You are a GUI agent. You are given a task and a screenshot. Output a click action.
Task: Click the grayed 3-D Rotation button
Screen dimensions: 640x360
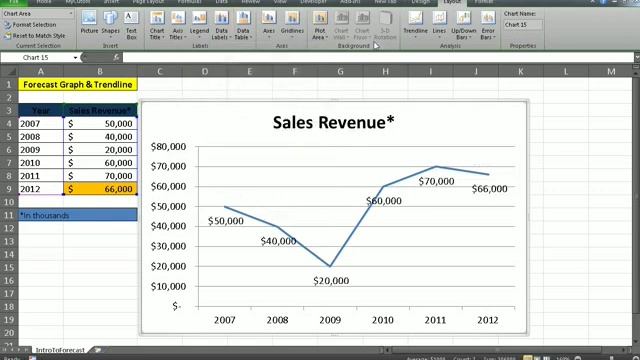(385, 25)
